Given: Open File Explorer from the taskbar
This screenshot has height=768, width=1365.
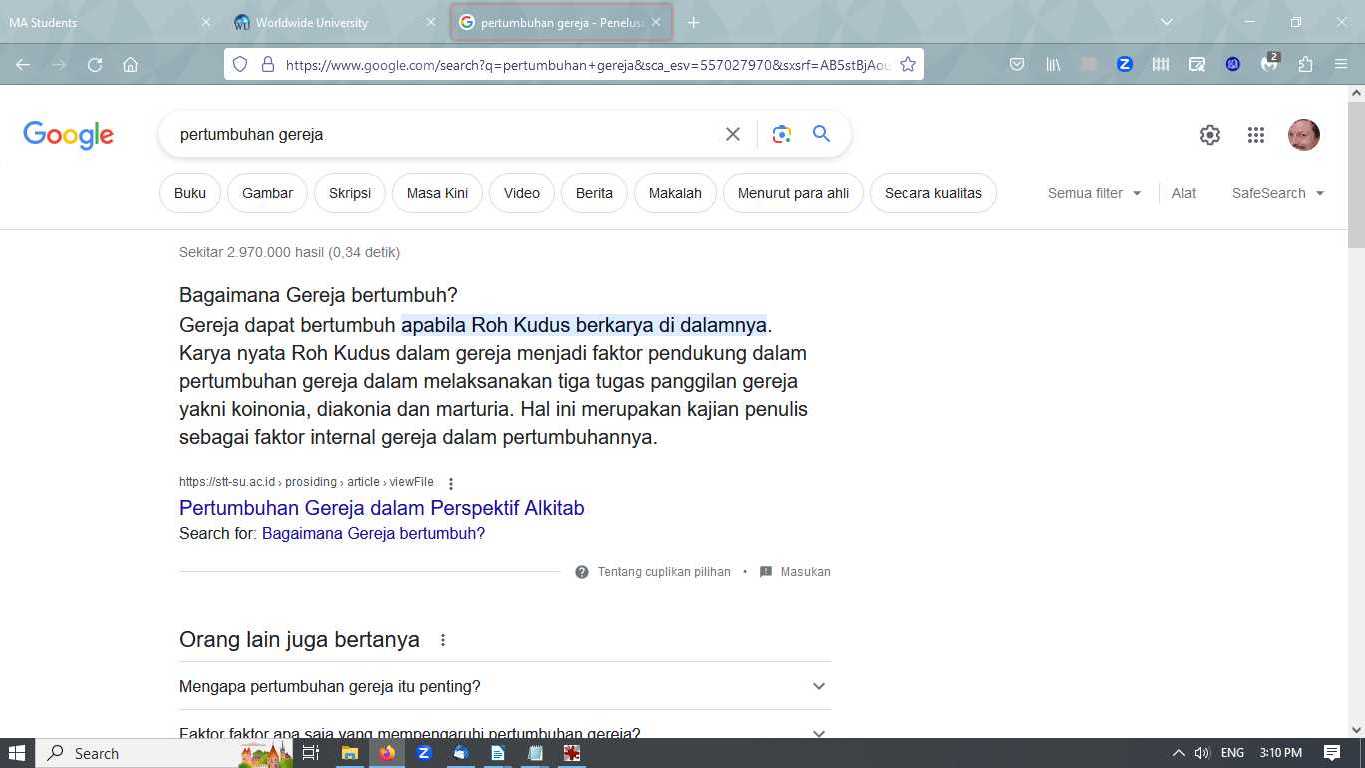Looking at the screenshot, I should point(350,753).
